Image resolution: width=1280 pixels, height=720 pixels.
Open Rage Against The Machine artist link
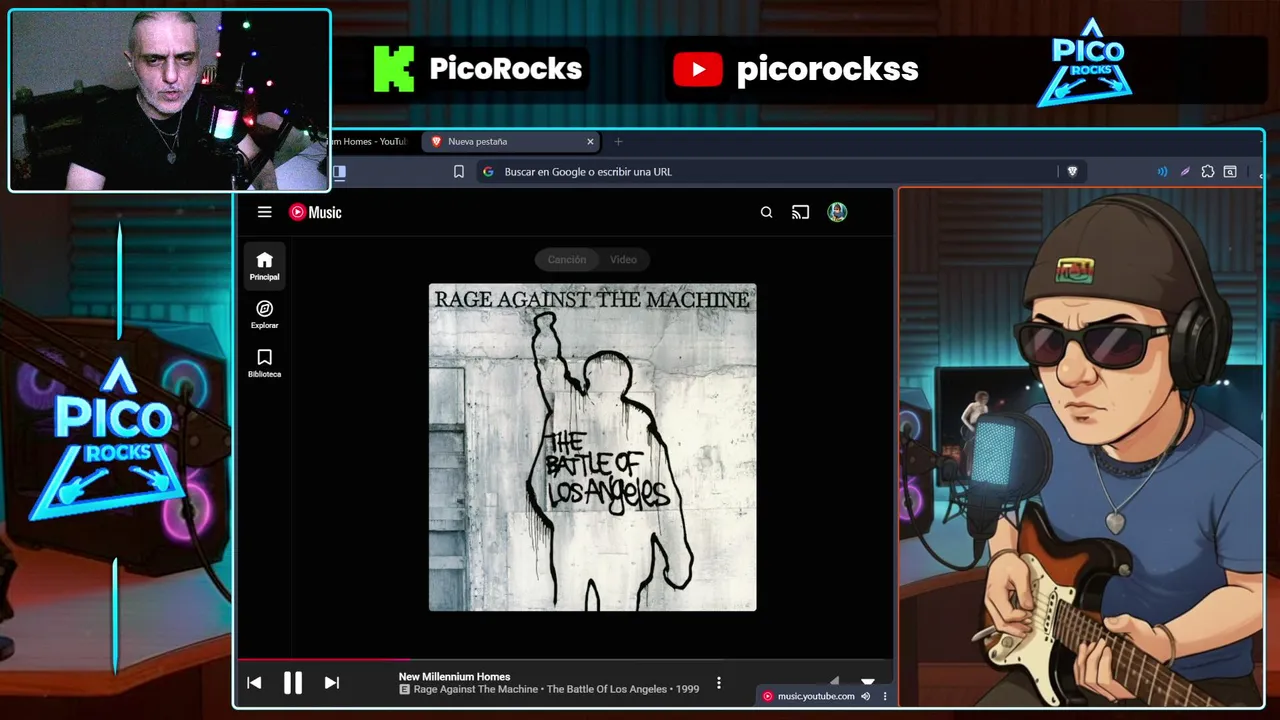point(476,690)
